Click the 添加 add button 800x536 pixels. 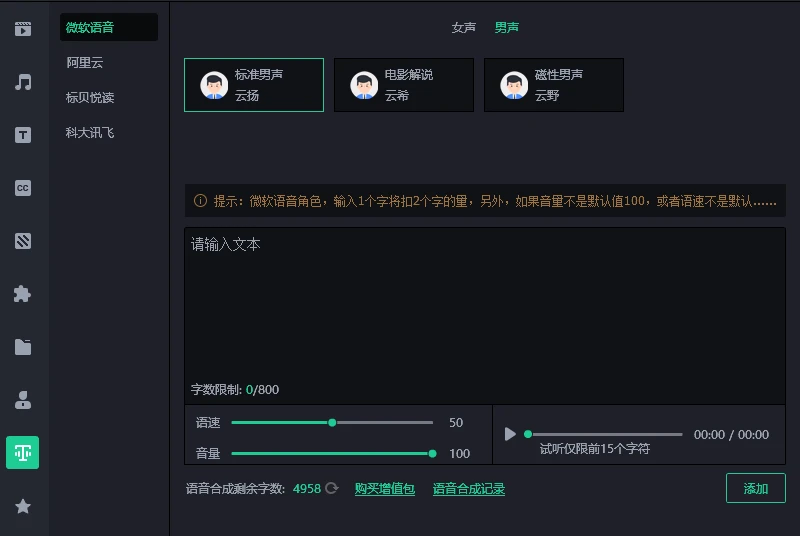point(756,489)
